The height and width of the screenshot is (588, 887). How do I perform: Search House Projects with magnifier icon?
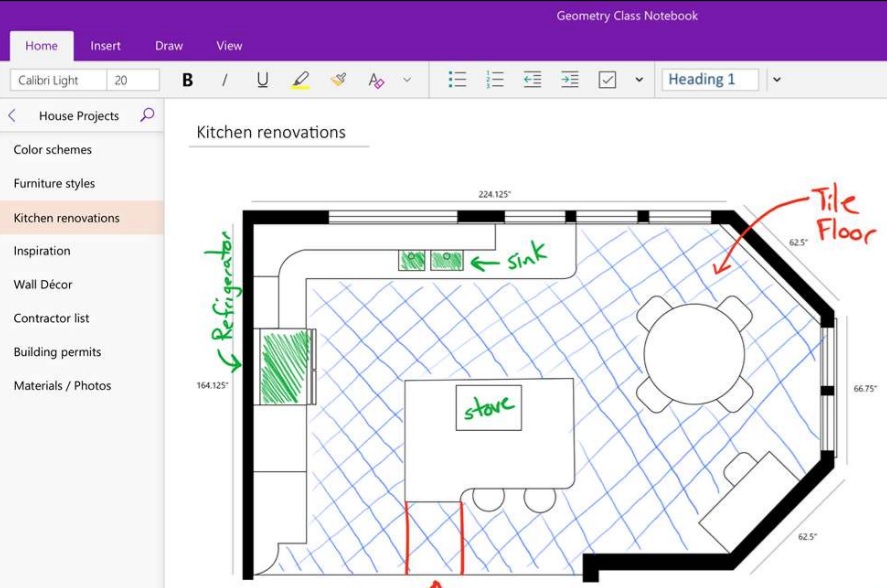click(x=147, y=115)
